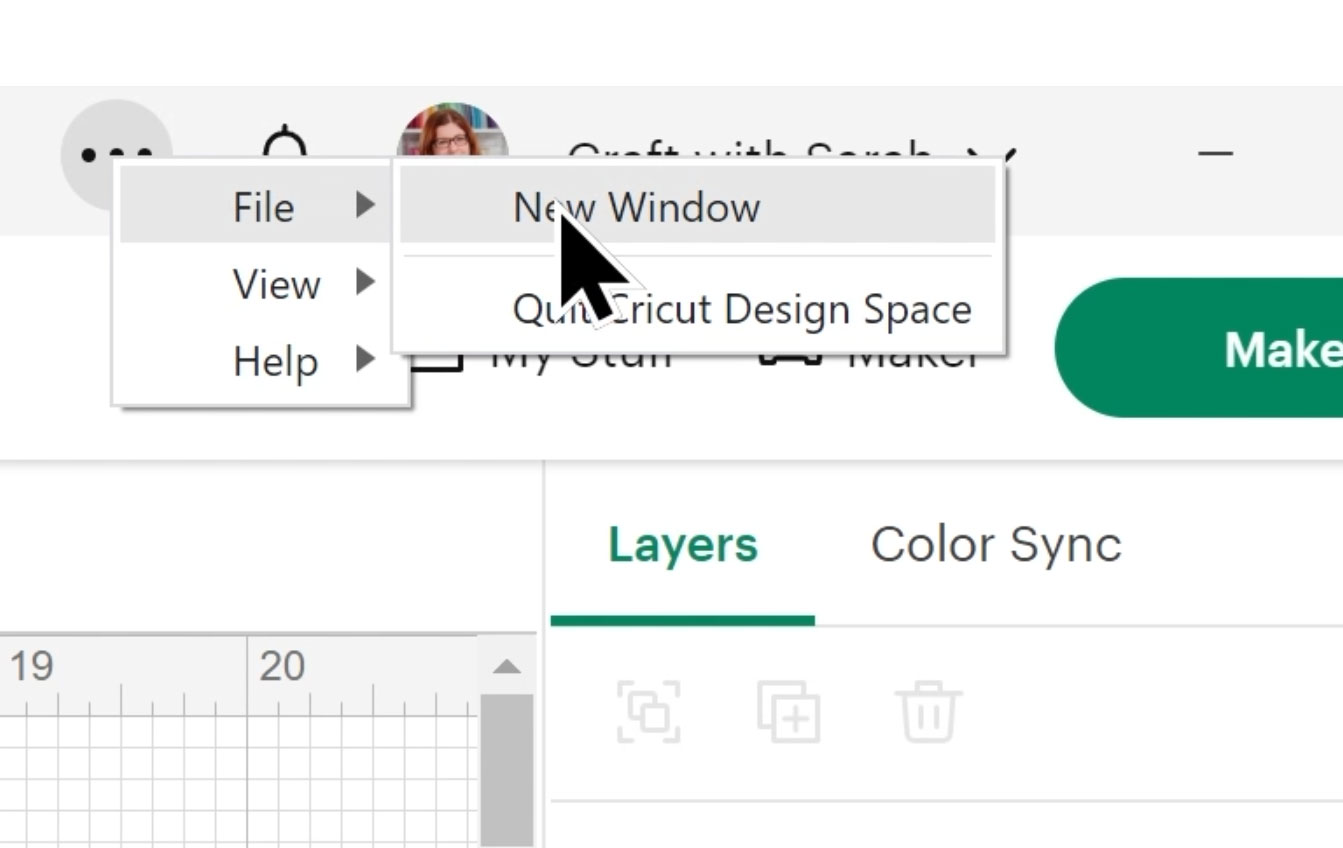Open the View menu
The width and height of the screenshot is (1343, 848).
(255, 284)
